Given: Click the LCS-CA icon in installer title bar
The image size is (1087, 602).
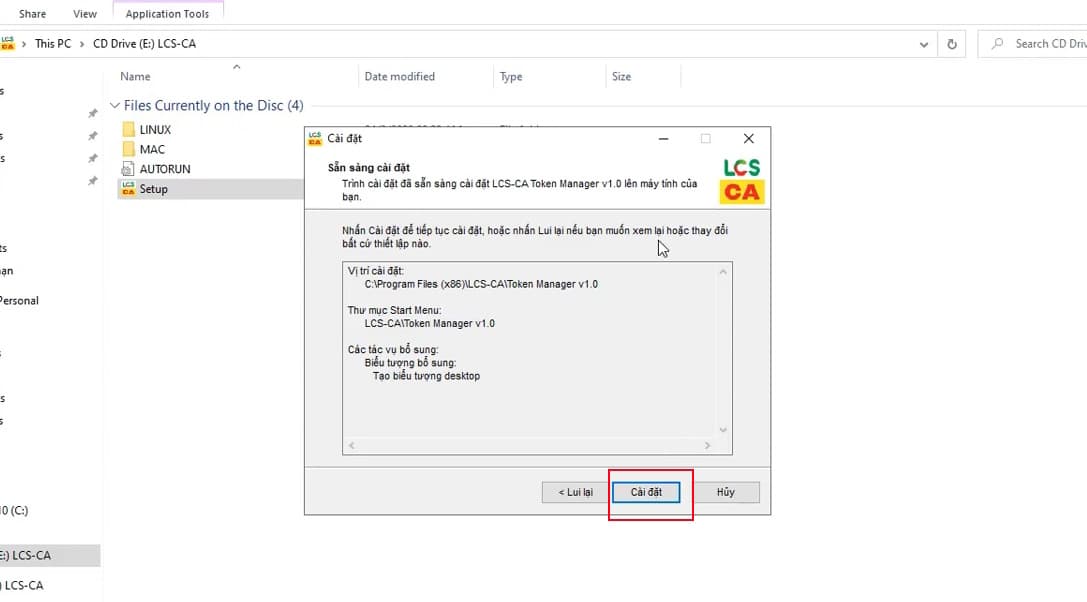Looking at the screenshot, I should 315,138.
